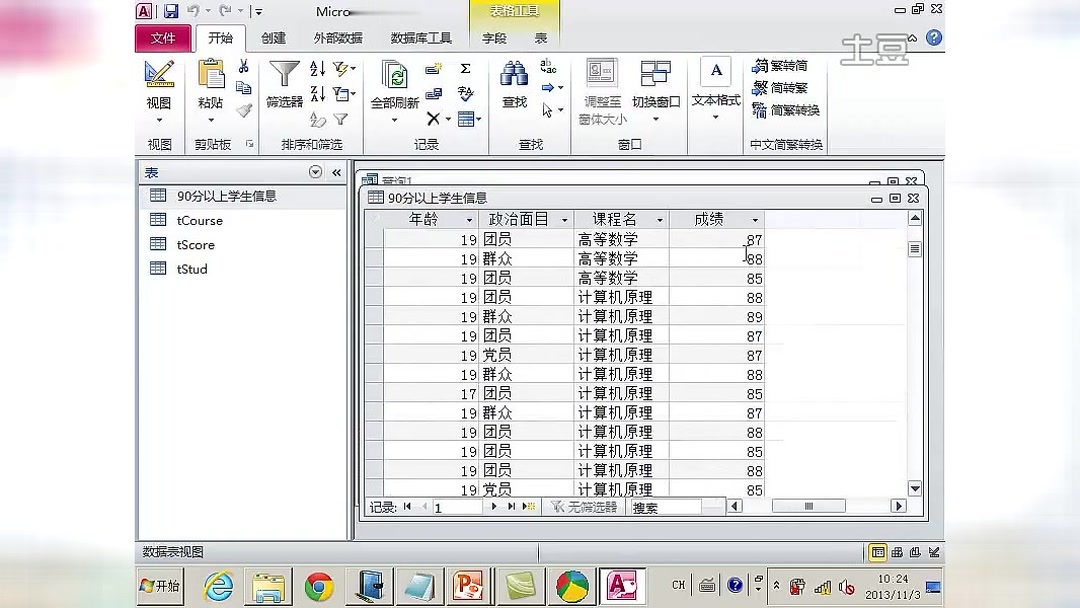Open the 外部数据 ribbon tab
The width and height of the screenshot is (1080, 608).
pos(337,38)
